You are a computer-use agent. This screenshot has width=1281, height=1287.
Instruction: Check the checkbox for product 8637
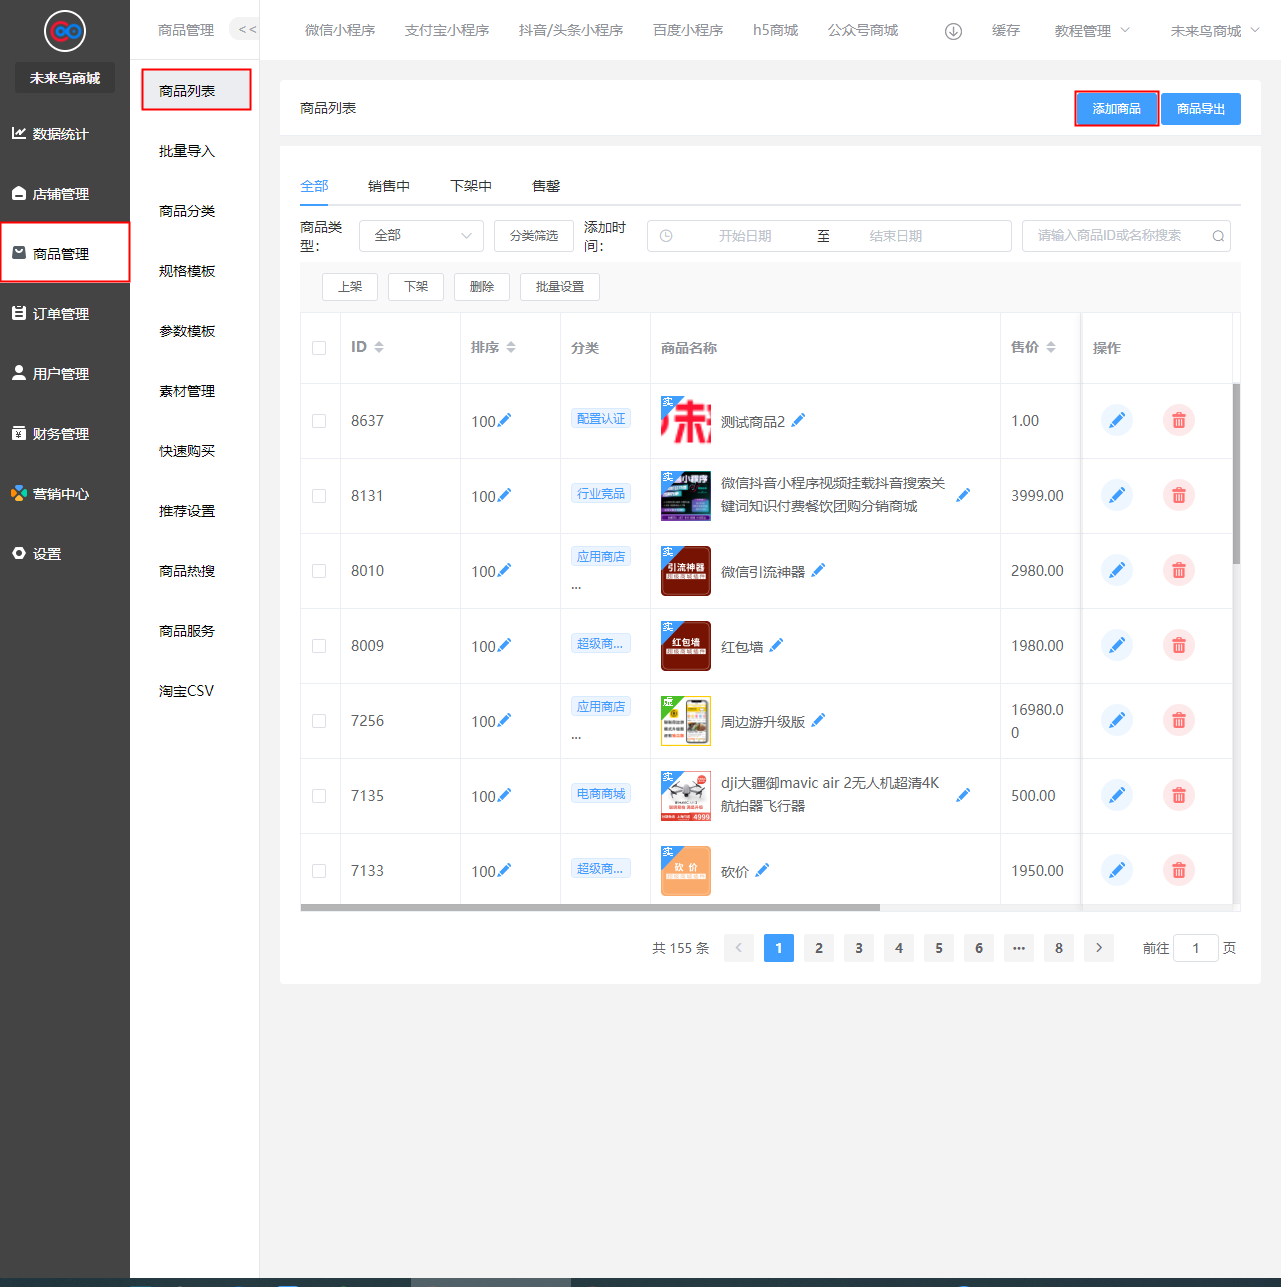(x=319, y=421)
